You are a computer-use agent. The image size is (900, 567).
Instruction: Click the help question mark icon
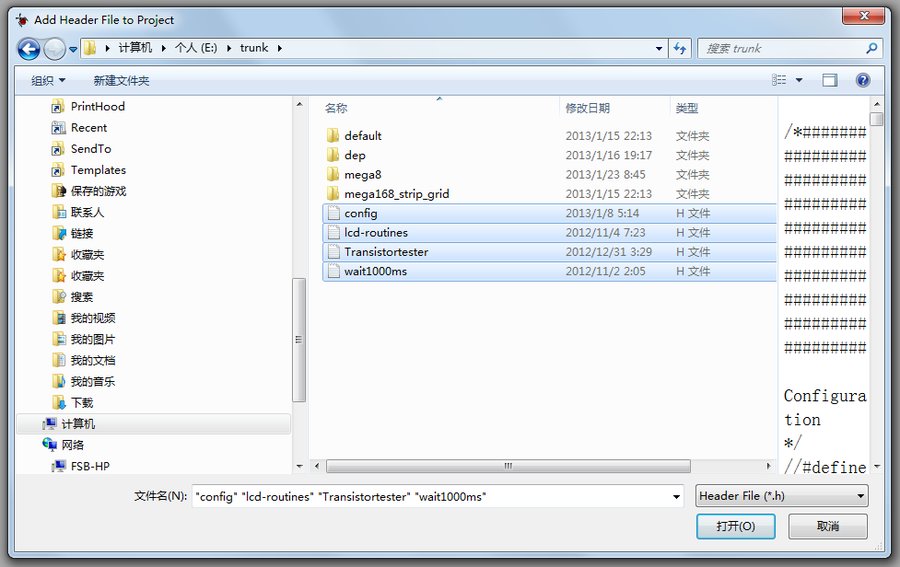[862, 80]
